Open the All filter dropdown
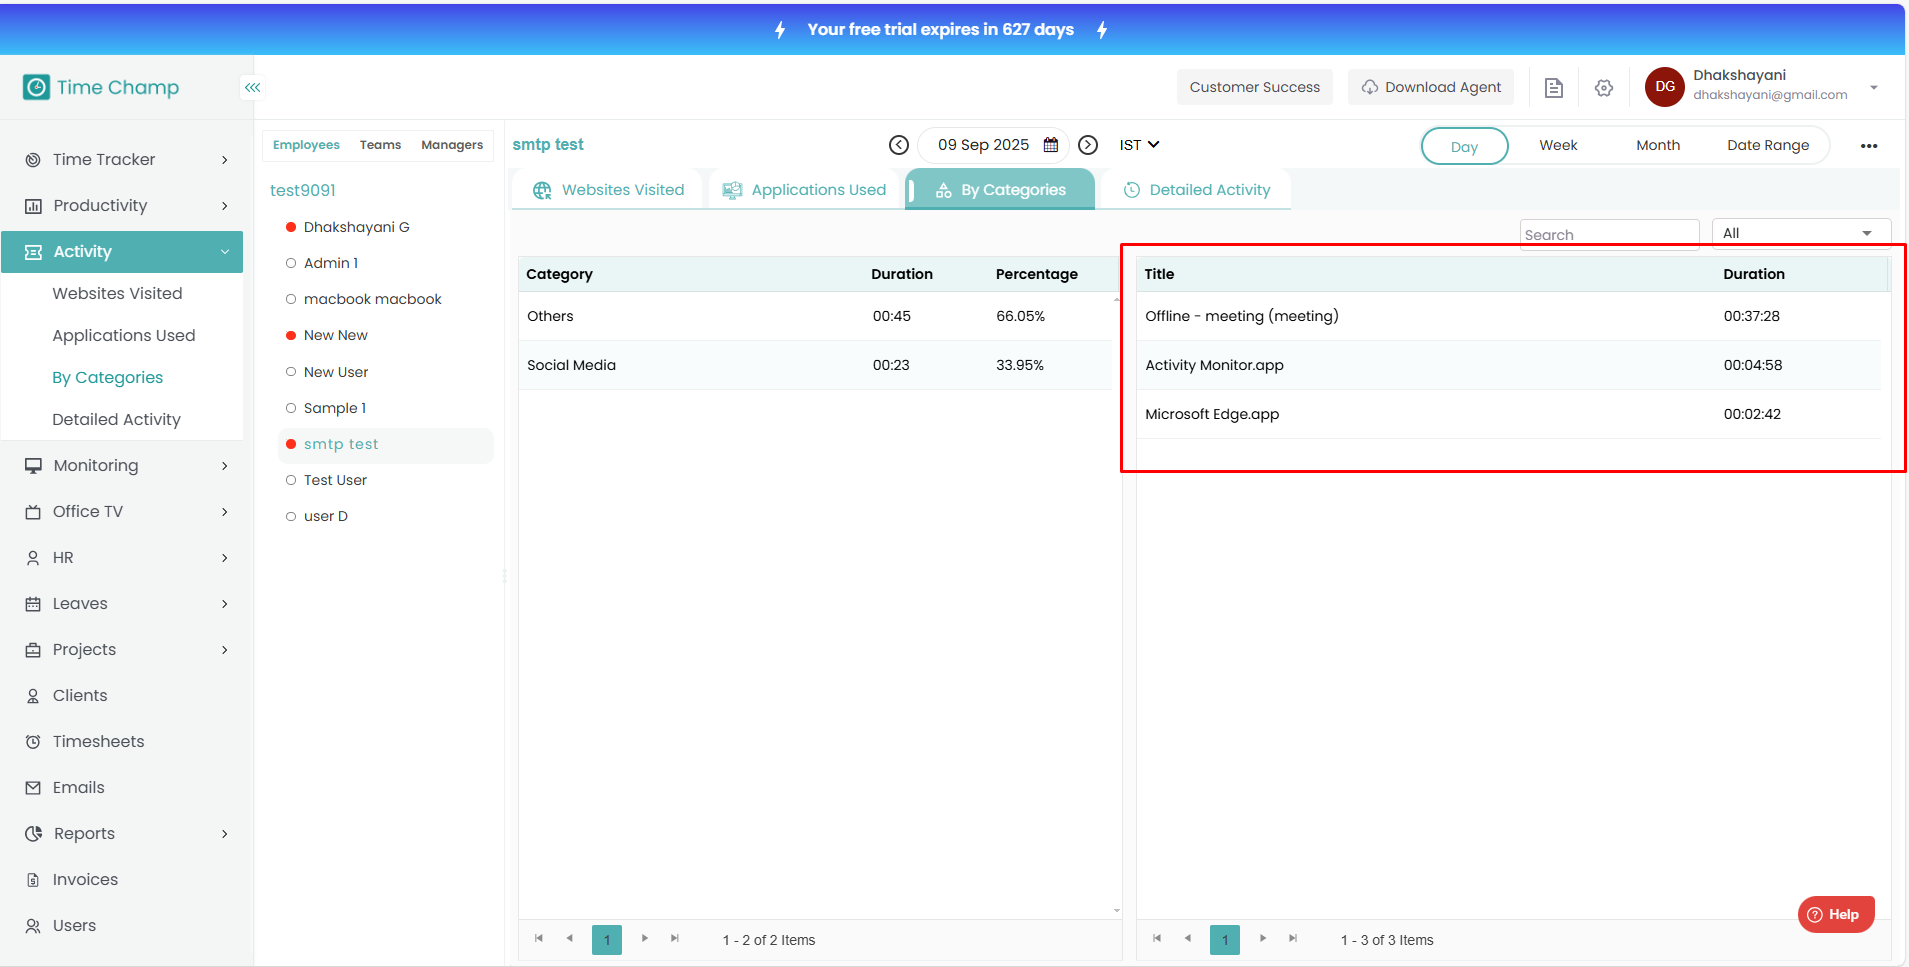Screen dimensions: 1909x967 click(x=1800, y=233)
